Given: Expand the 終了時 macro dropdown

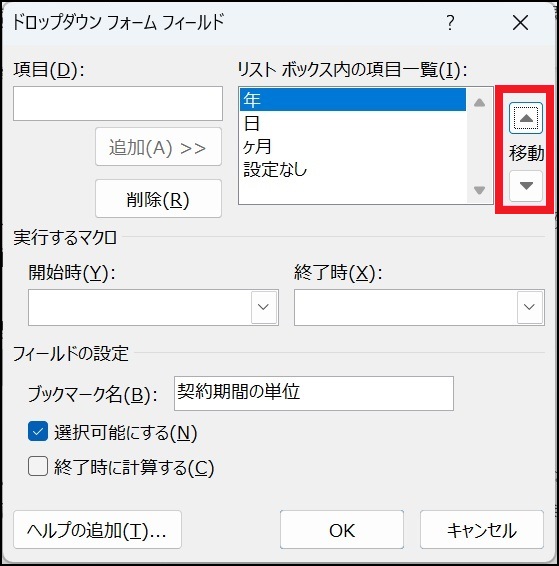Looking at the screenshot, I should click(x=529, y=307).
